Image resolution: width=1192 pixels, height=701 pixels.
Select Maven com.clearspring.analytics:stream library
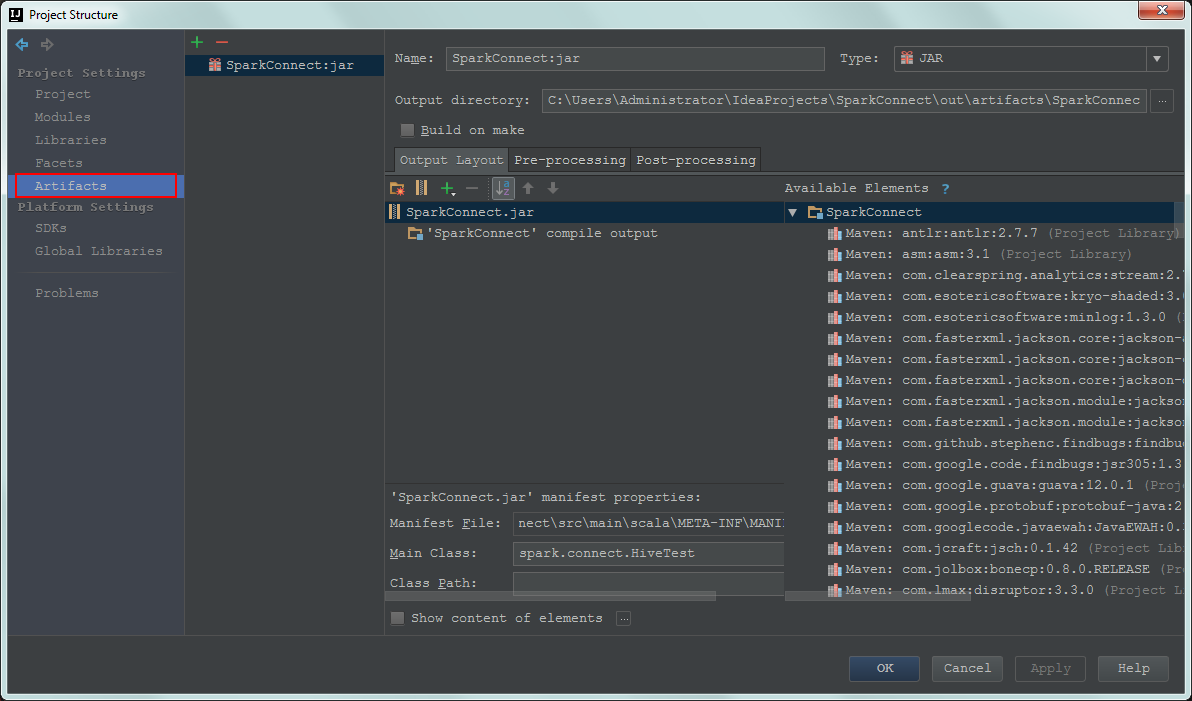click(1005, 276)
